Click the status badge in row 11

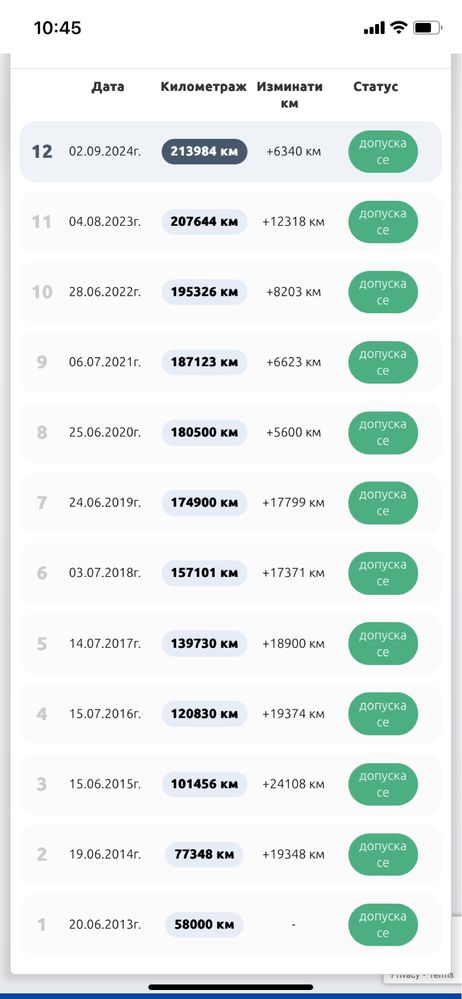click(x=382, y=222)
